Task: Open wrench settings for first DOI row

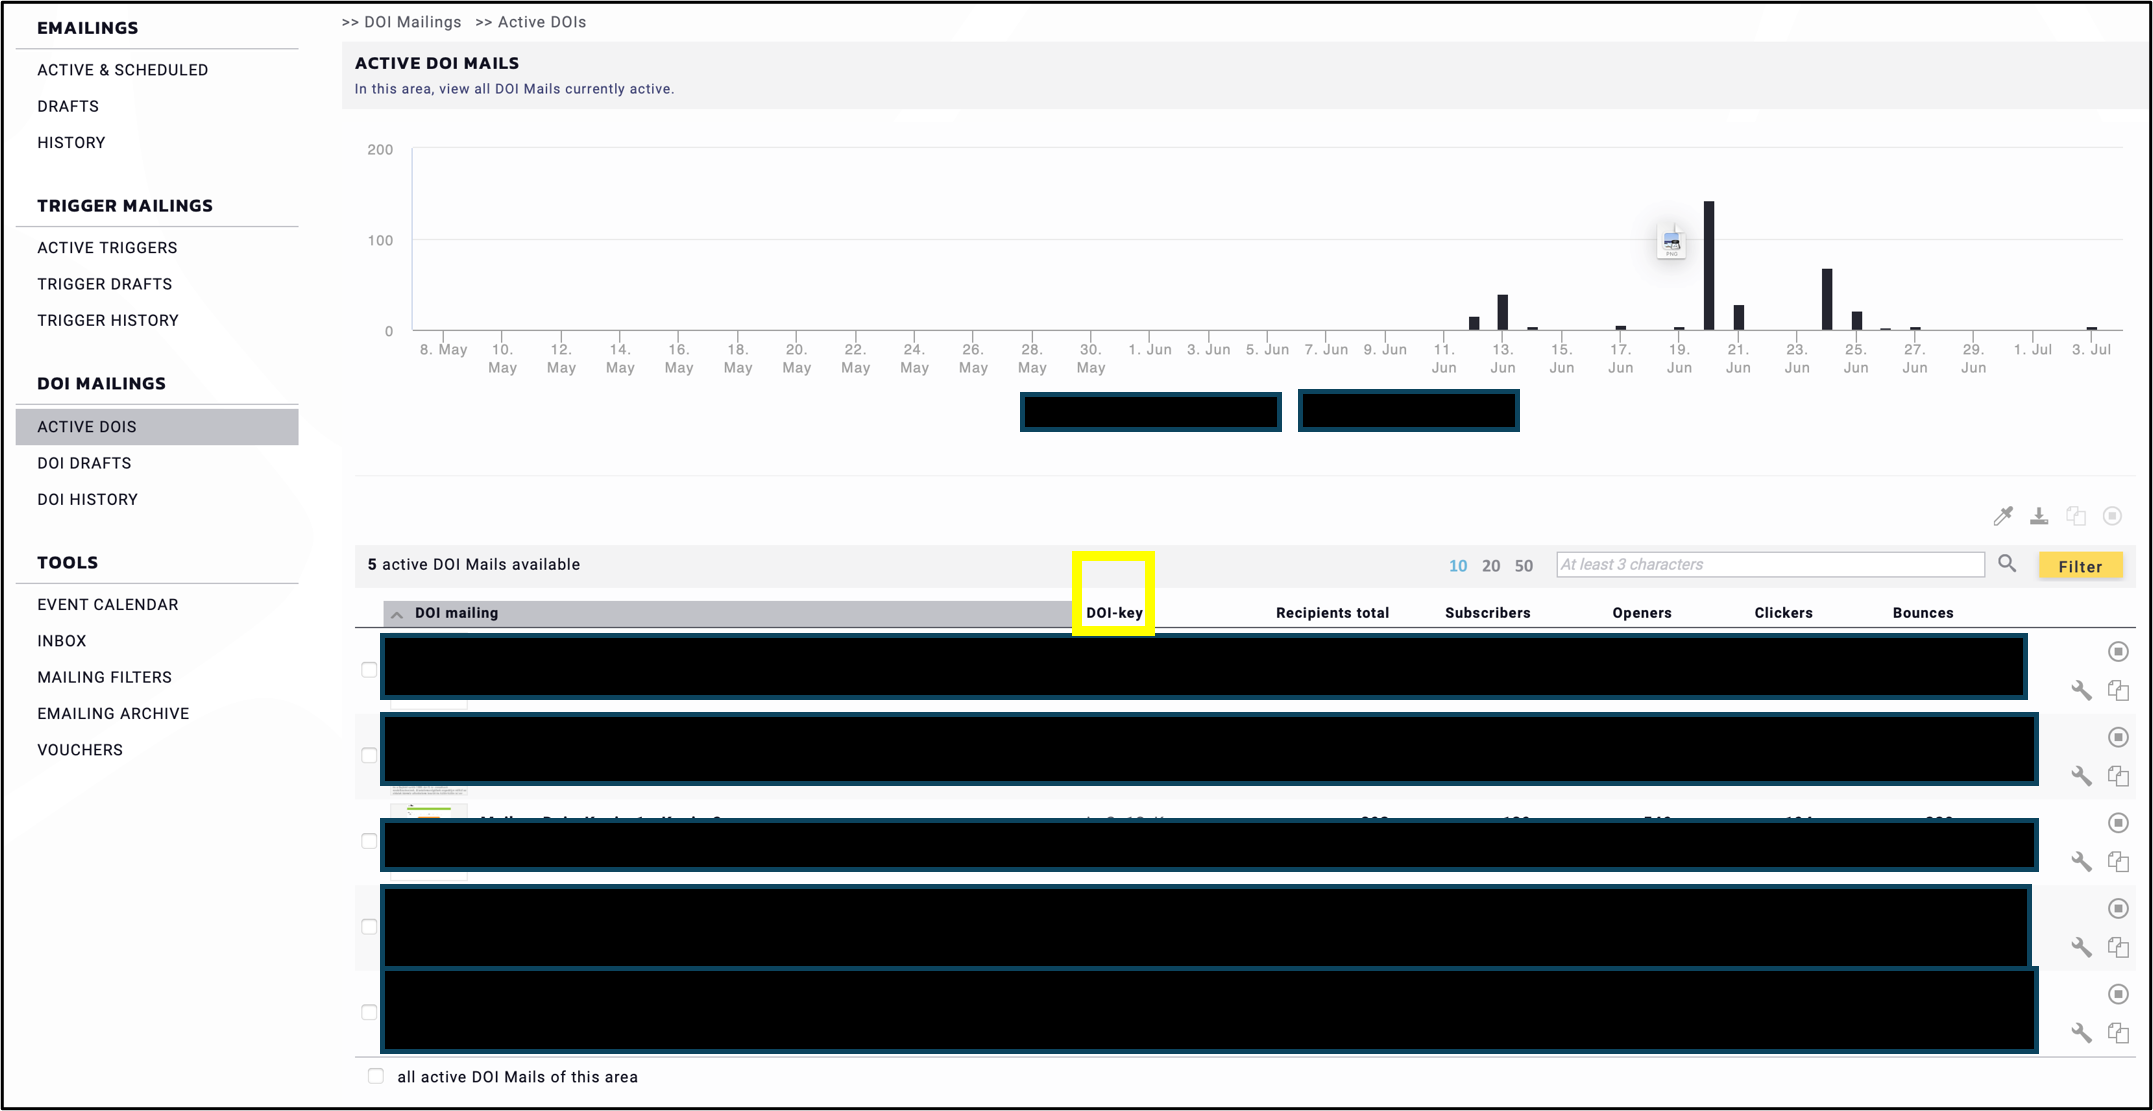Action: pyautogui.click(x=2081, y=690)
